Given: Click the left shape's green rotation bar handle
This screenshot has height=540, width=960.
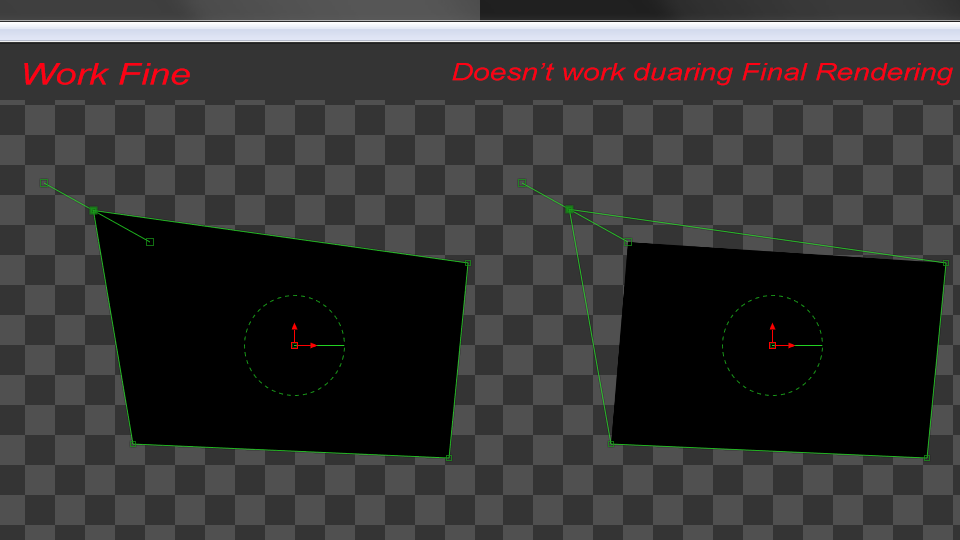Looking at the screenshot, I should pos(331,346).
